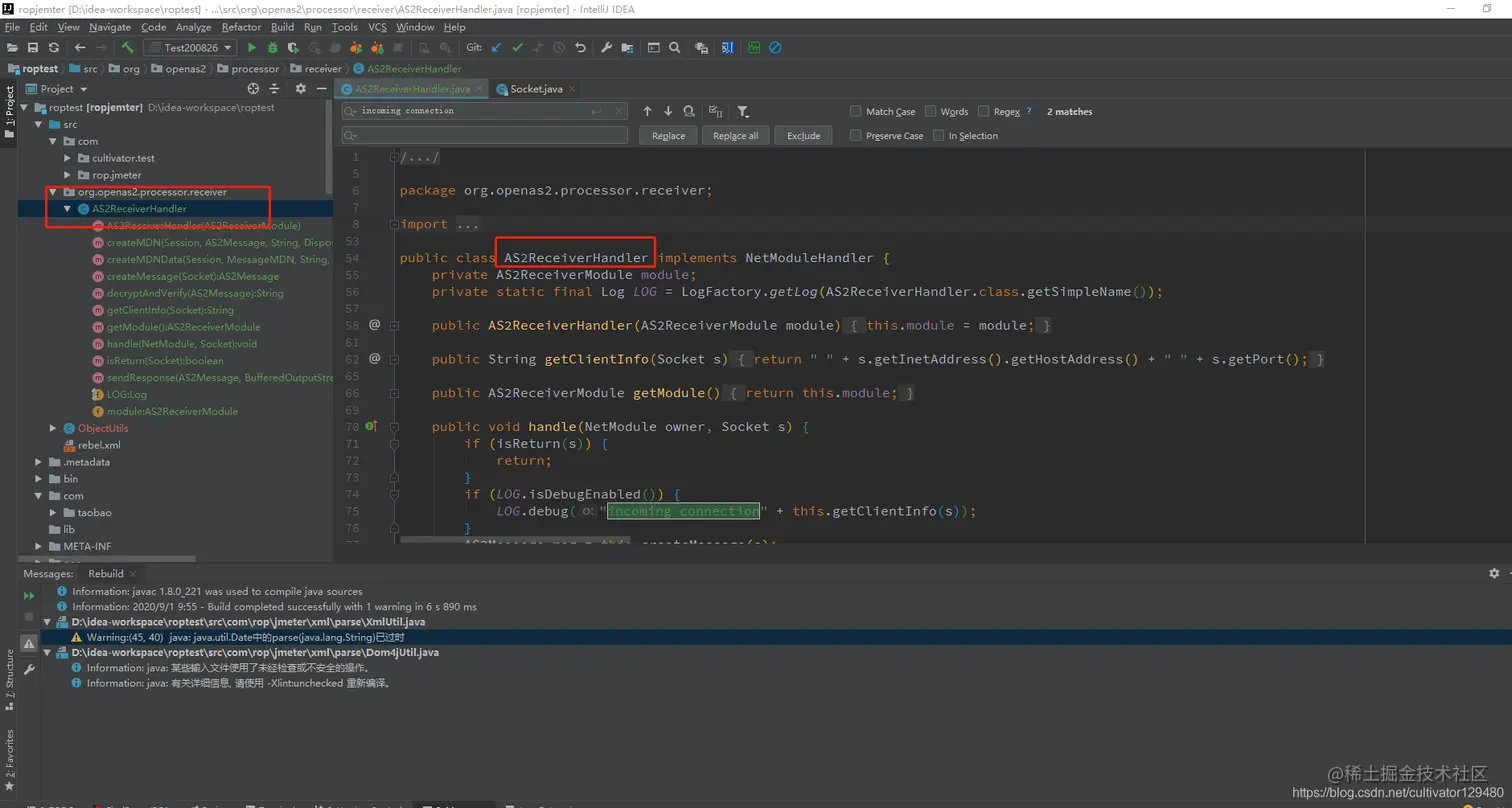Viewport: 1512px width, 808px height.
Task: Select the Rebuild tab in Messages panel
Action: pos(106,574)
